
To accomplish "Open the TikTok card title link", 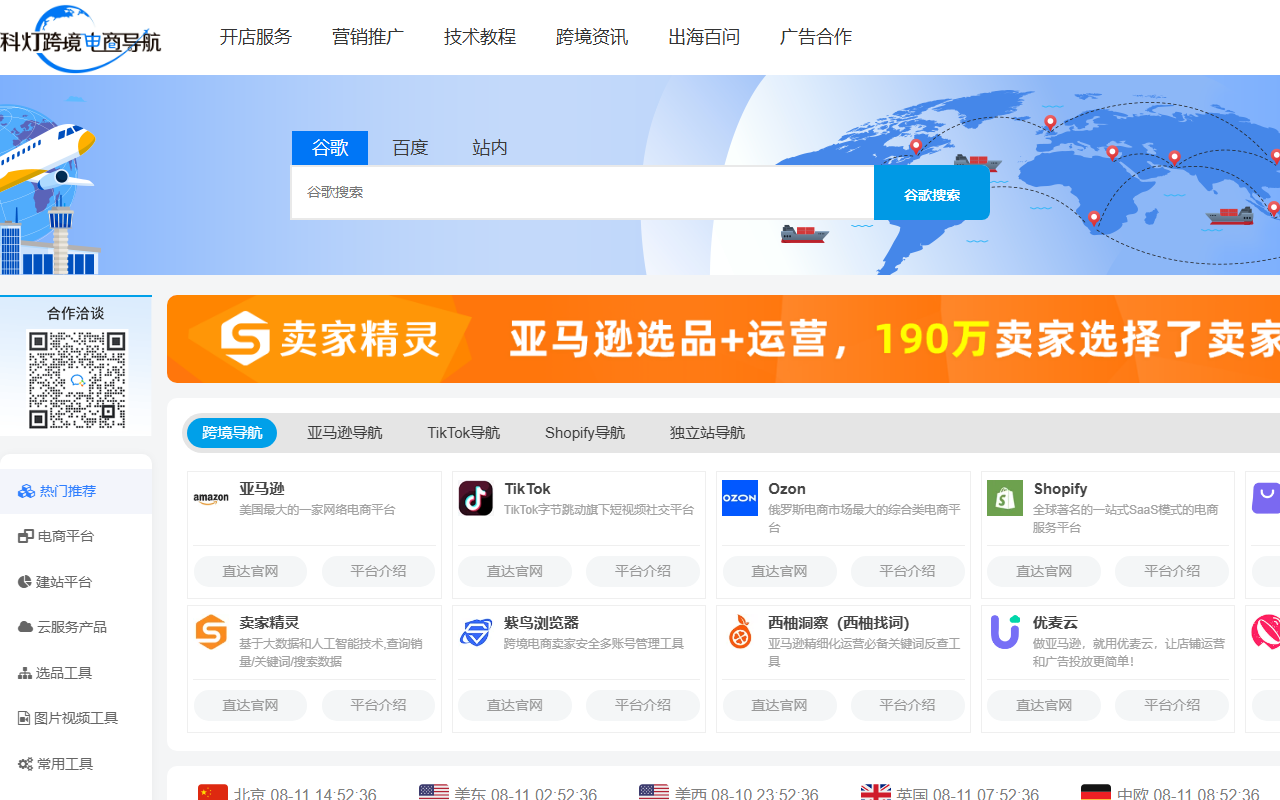I will point(528,489).
